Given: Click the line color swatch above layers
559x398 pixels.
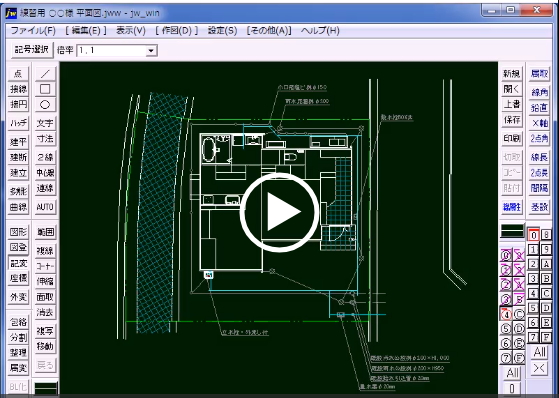Looking at the screenshot, I should pos(512,231).
